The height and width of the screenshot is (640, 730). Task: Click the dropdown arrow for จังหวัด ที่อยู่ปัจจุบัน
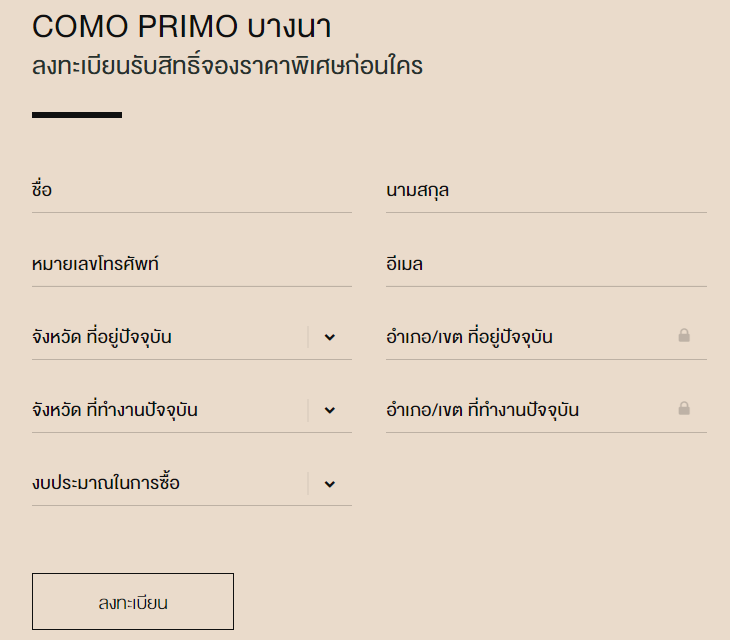(x=330, y=337)
